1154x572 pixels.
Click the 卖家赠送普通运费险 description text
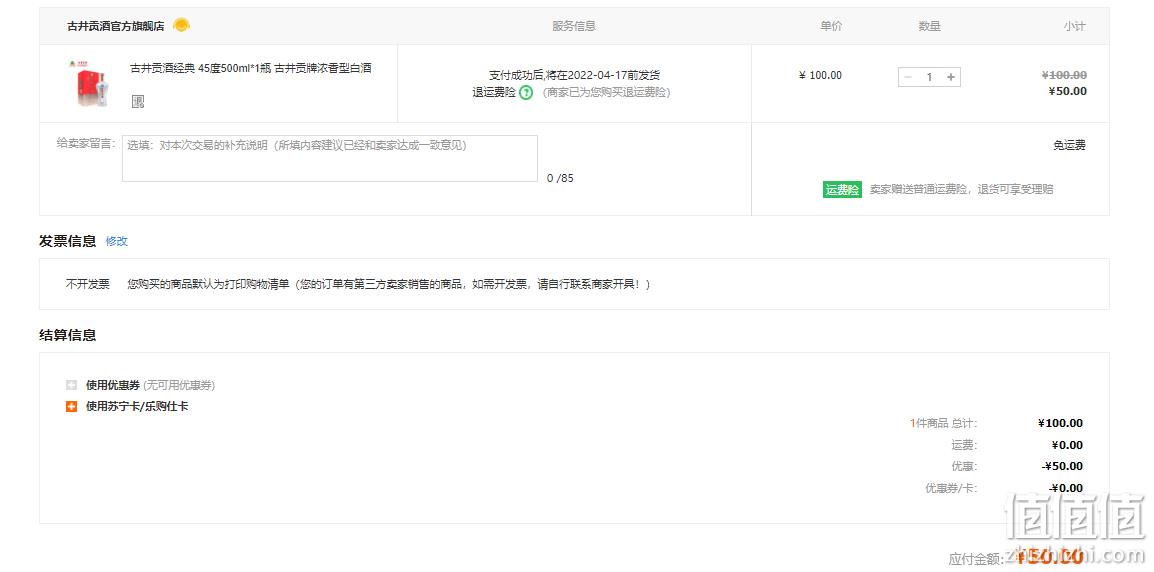coord(961,190)
